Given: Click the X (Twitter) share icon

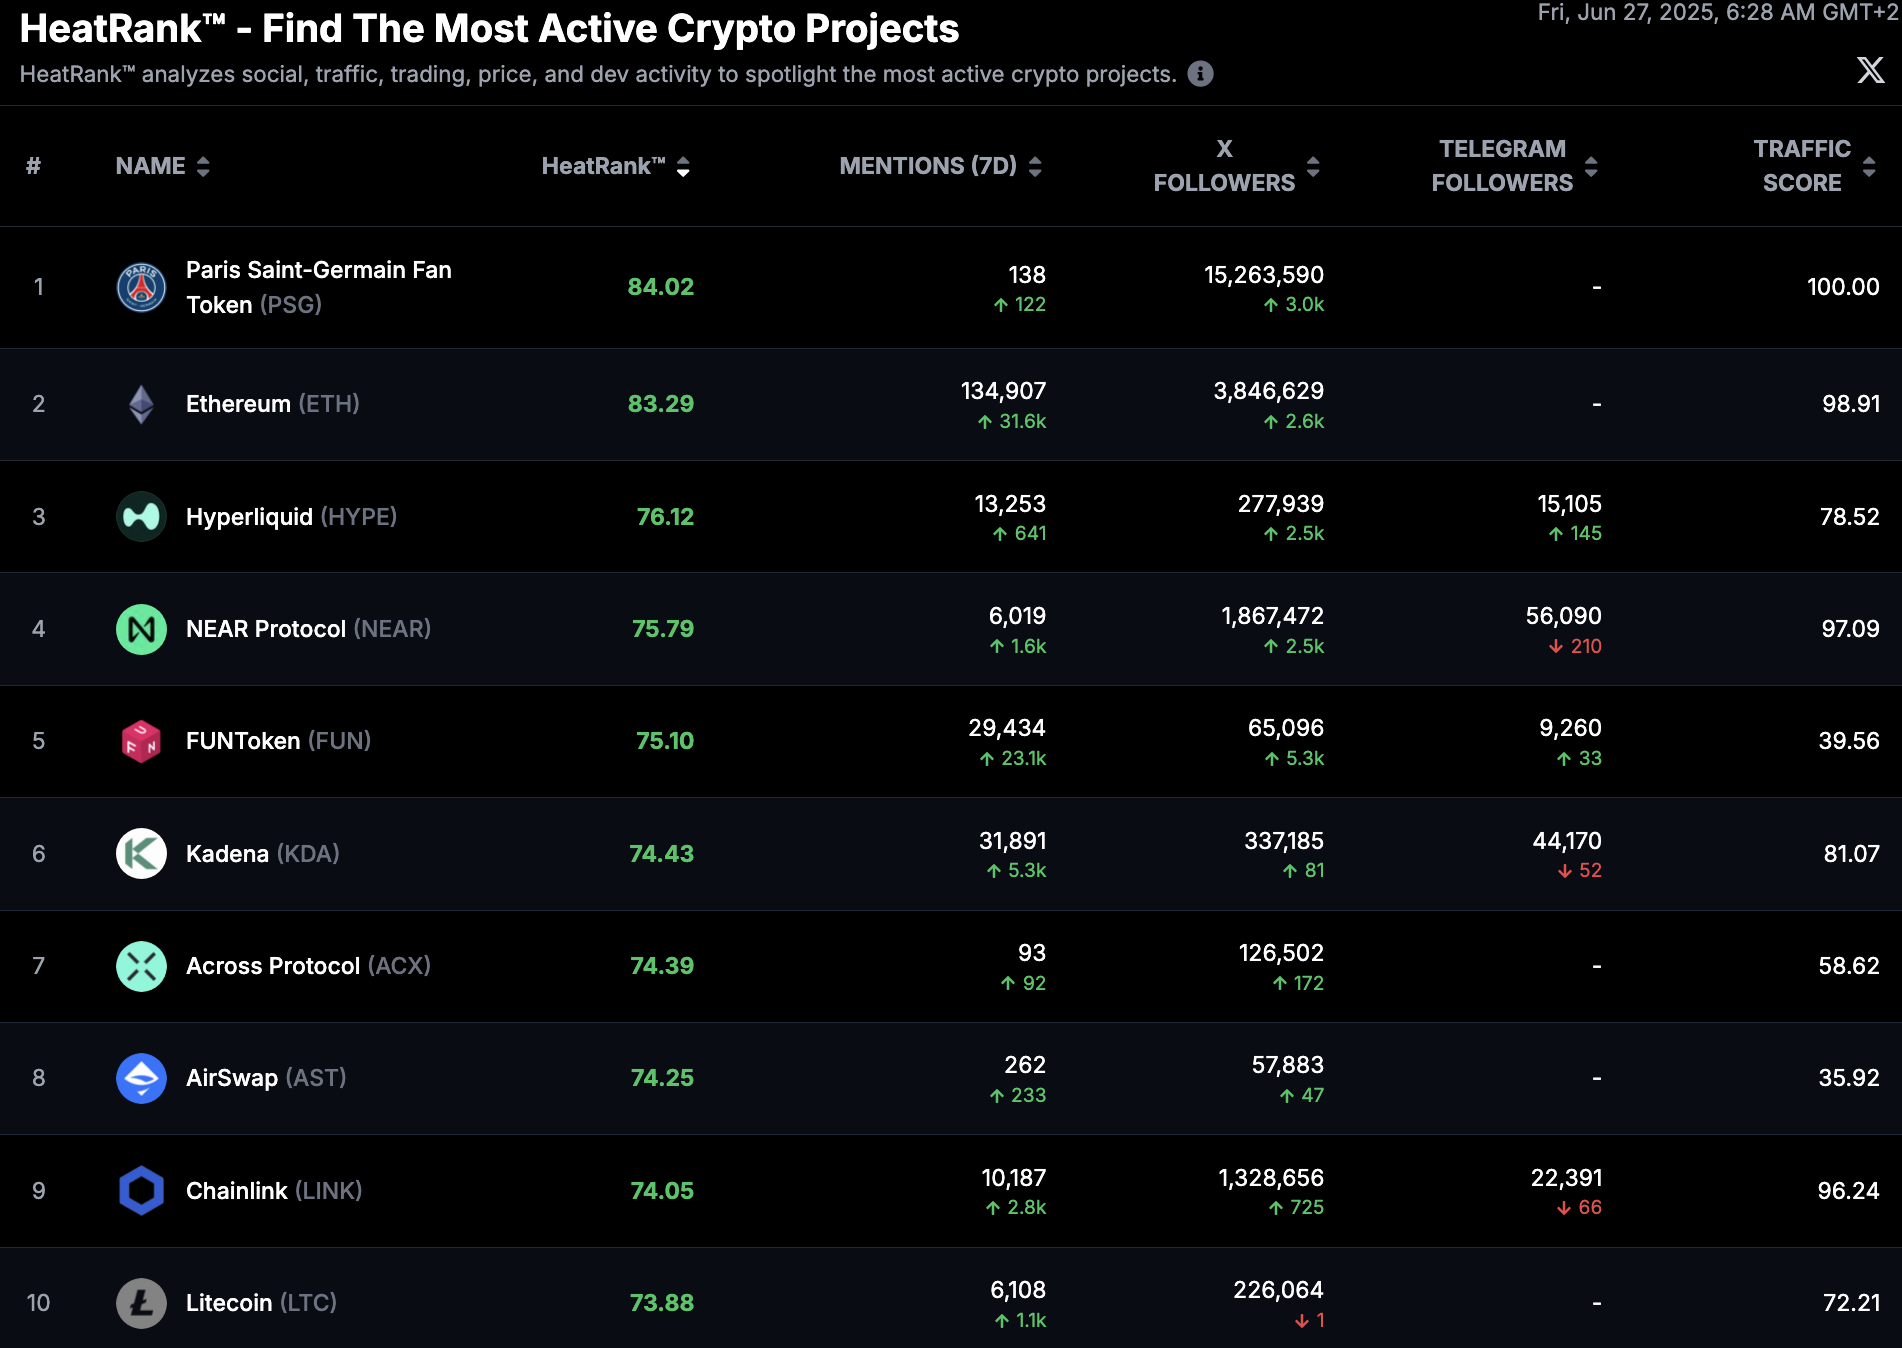Looking at the screenshot, I should click(x=1870, y=70).
